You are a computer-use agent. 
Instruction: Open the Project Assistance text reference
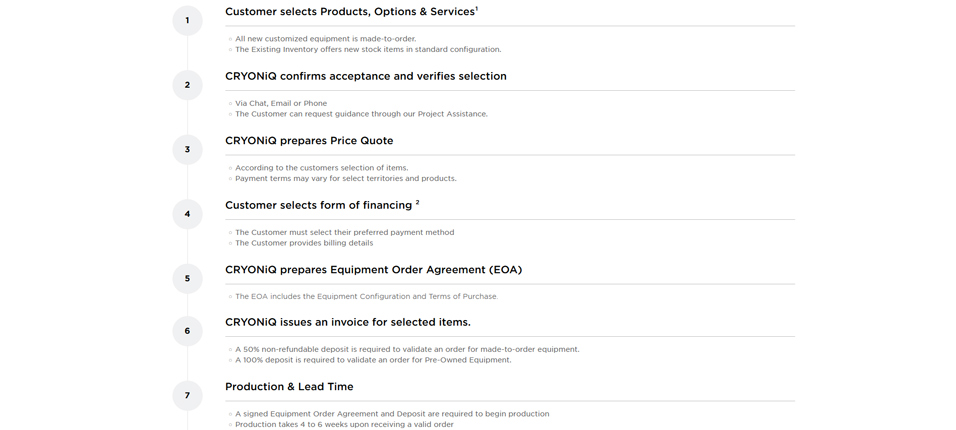[452, 114]
